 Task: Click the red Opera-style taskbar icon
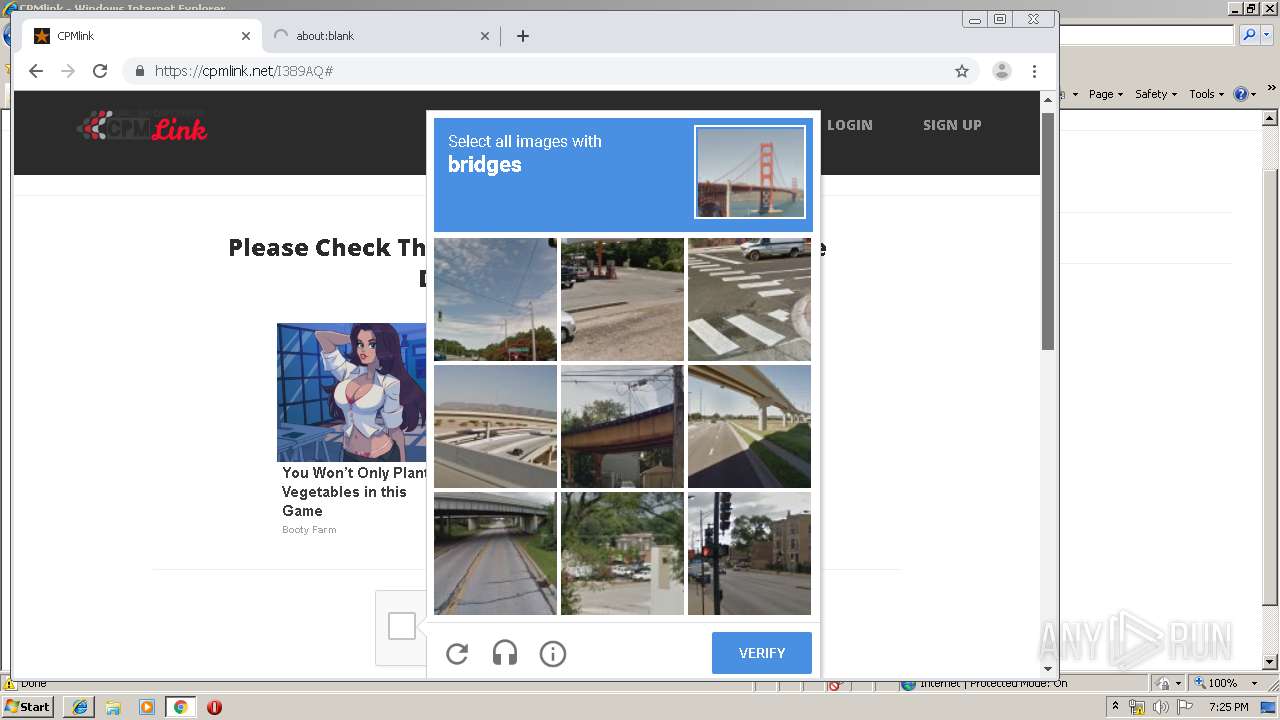[214, 707]
